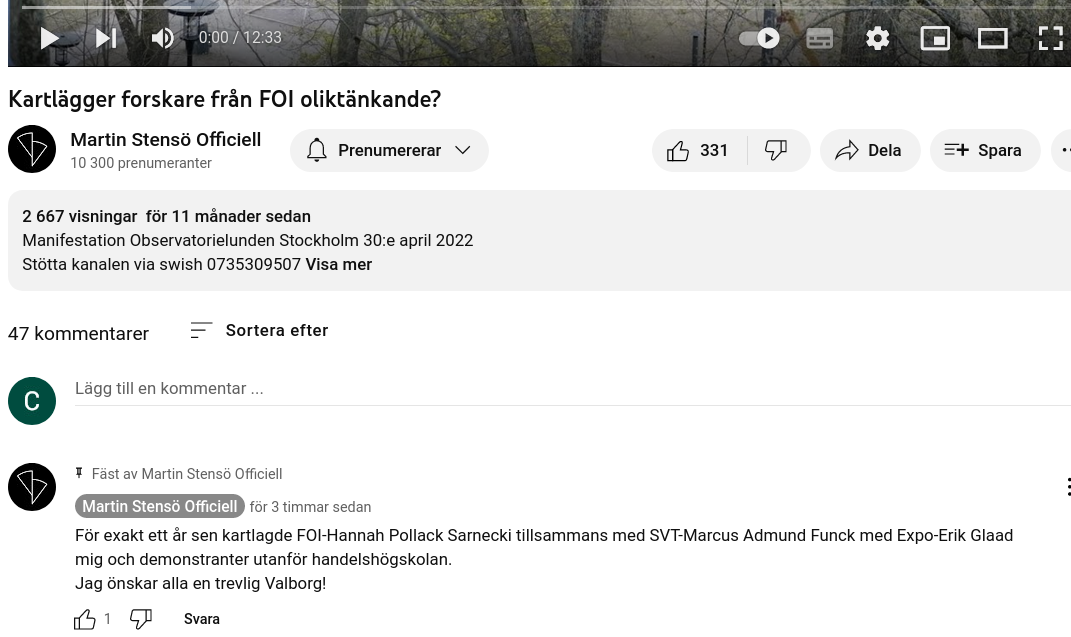
Task: Like the video with 331 likes
Action: tap(699, 150)
